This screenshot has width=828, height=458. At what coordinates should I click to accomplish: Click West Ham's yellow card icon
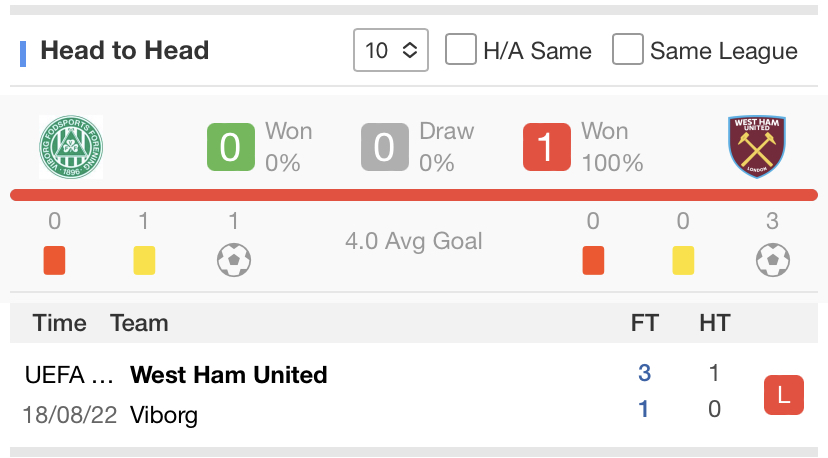click(x=683, y=260)
